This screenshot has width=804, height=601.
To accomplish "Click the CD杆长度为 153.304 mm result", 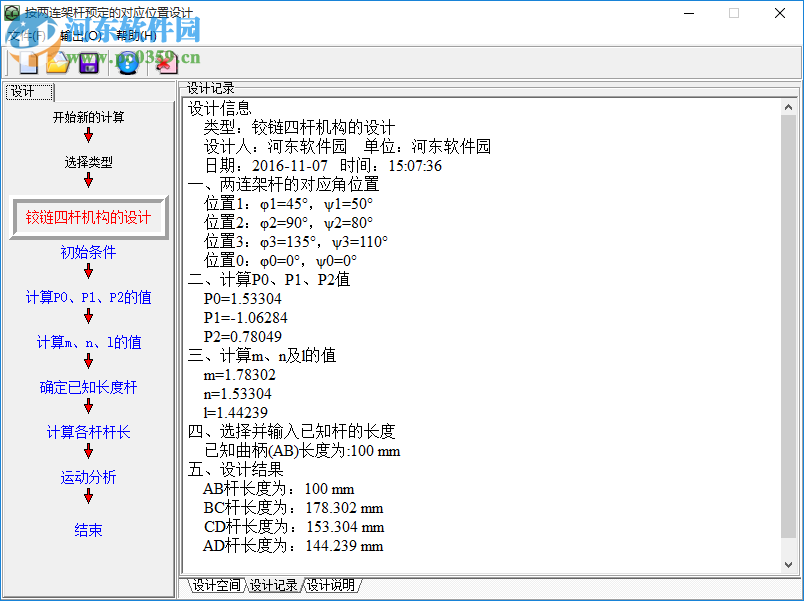I will click(294, 526).
